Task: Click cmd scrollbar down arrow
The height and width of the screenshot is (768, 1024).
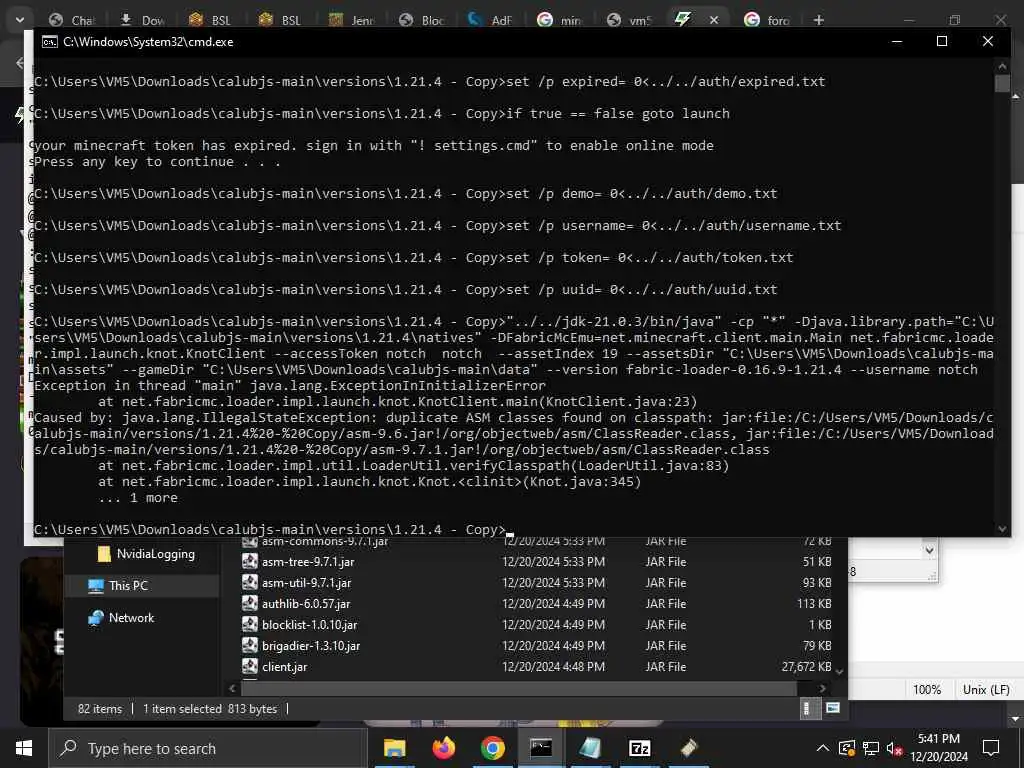Action: click(1002, 529)
